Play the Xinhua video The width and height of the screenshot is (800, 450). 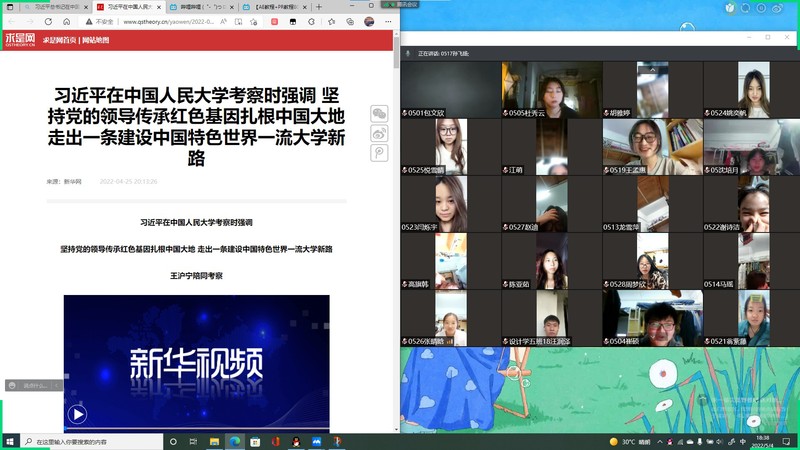click(77, 414)
